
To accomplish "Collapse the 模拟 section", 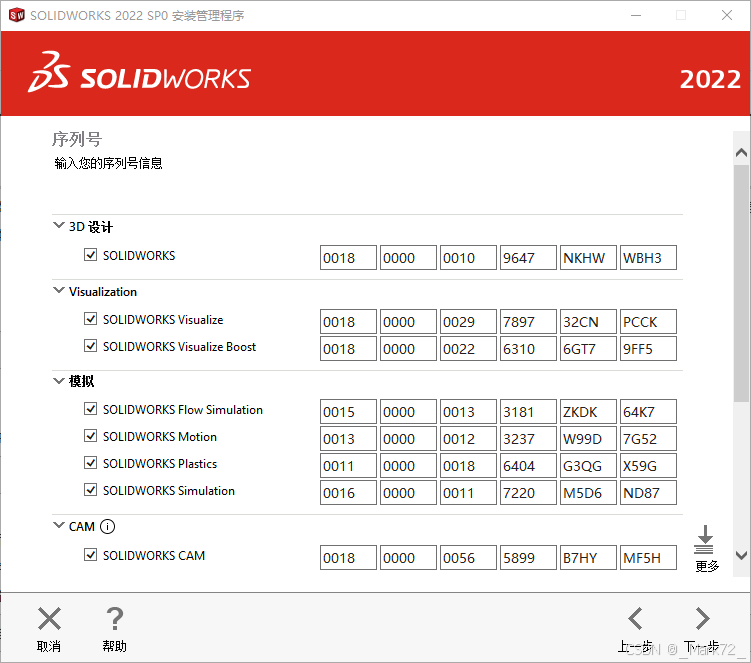I will pyautogui.click(x=58, y=381).
